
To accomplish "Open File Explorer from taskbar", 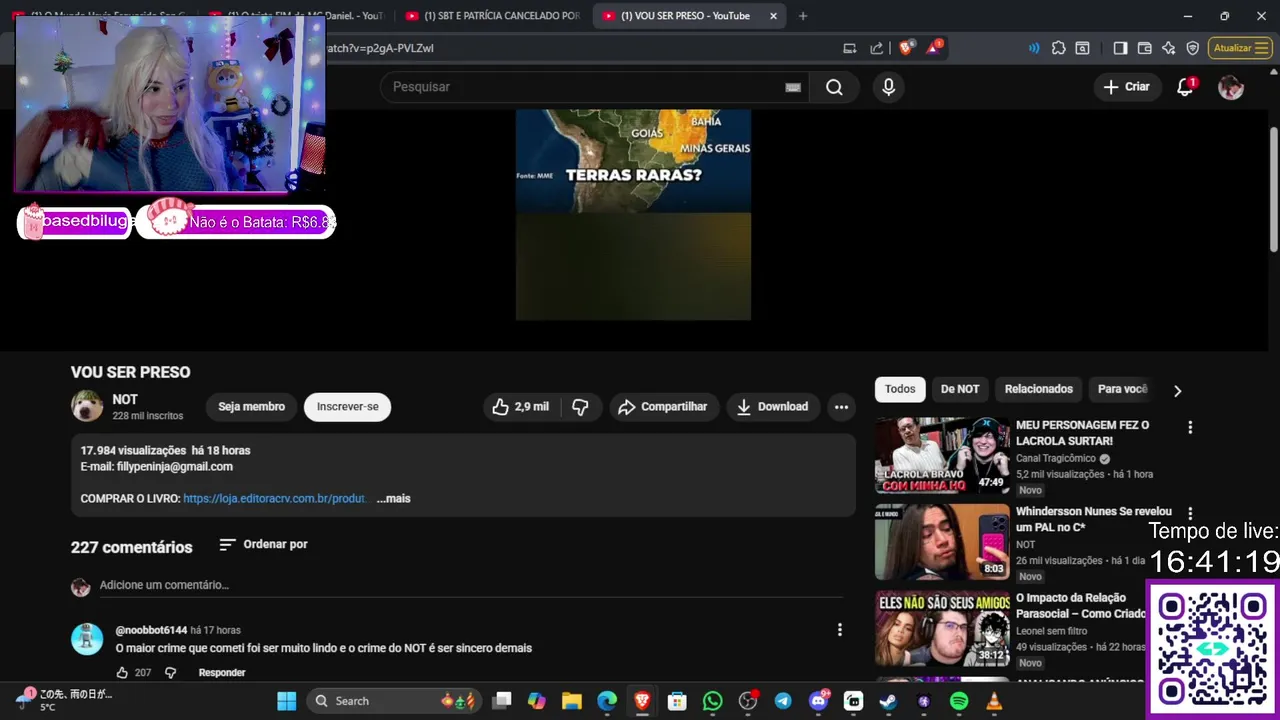I will (572, 701).
